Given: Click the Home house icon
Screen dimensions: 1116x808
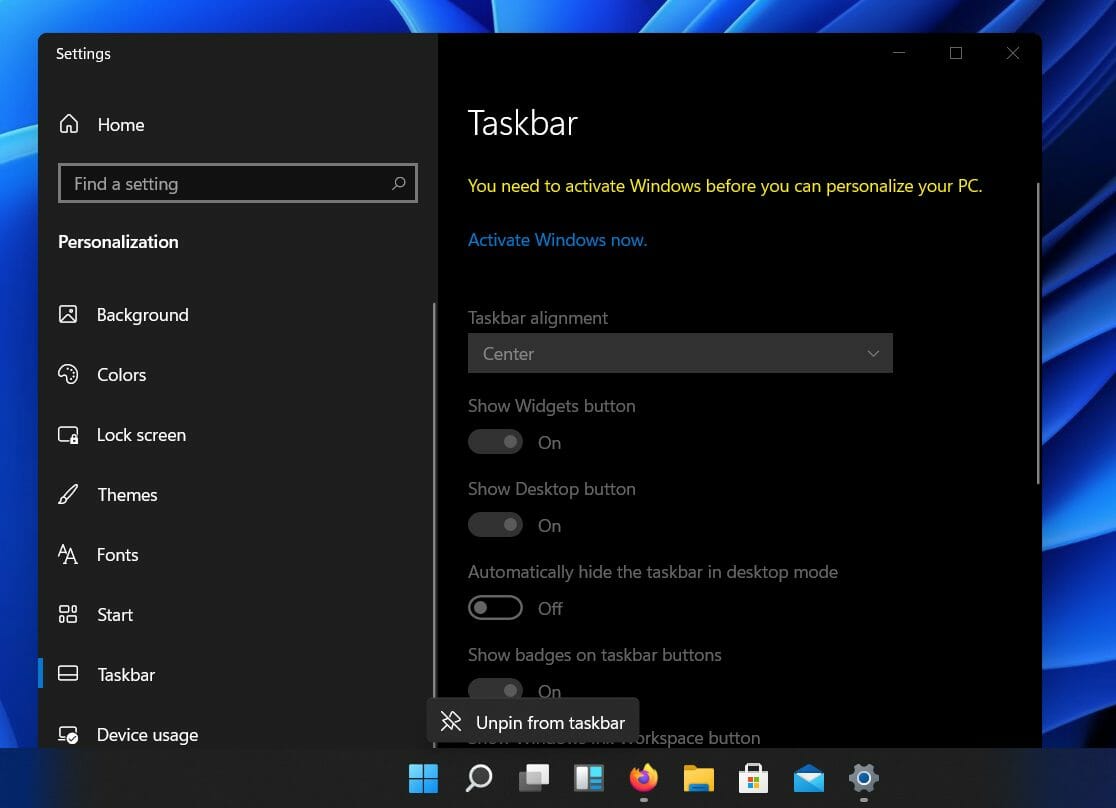Looking at the screenshot, I should coord(68,123).
